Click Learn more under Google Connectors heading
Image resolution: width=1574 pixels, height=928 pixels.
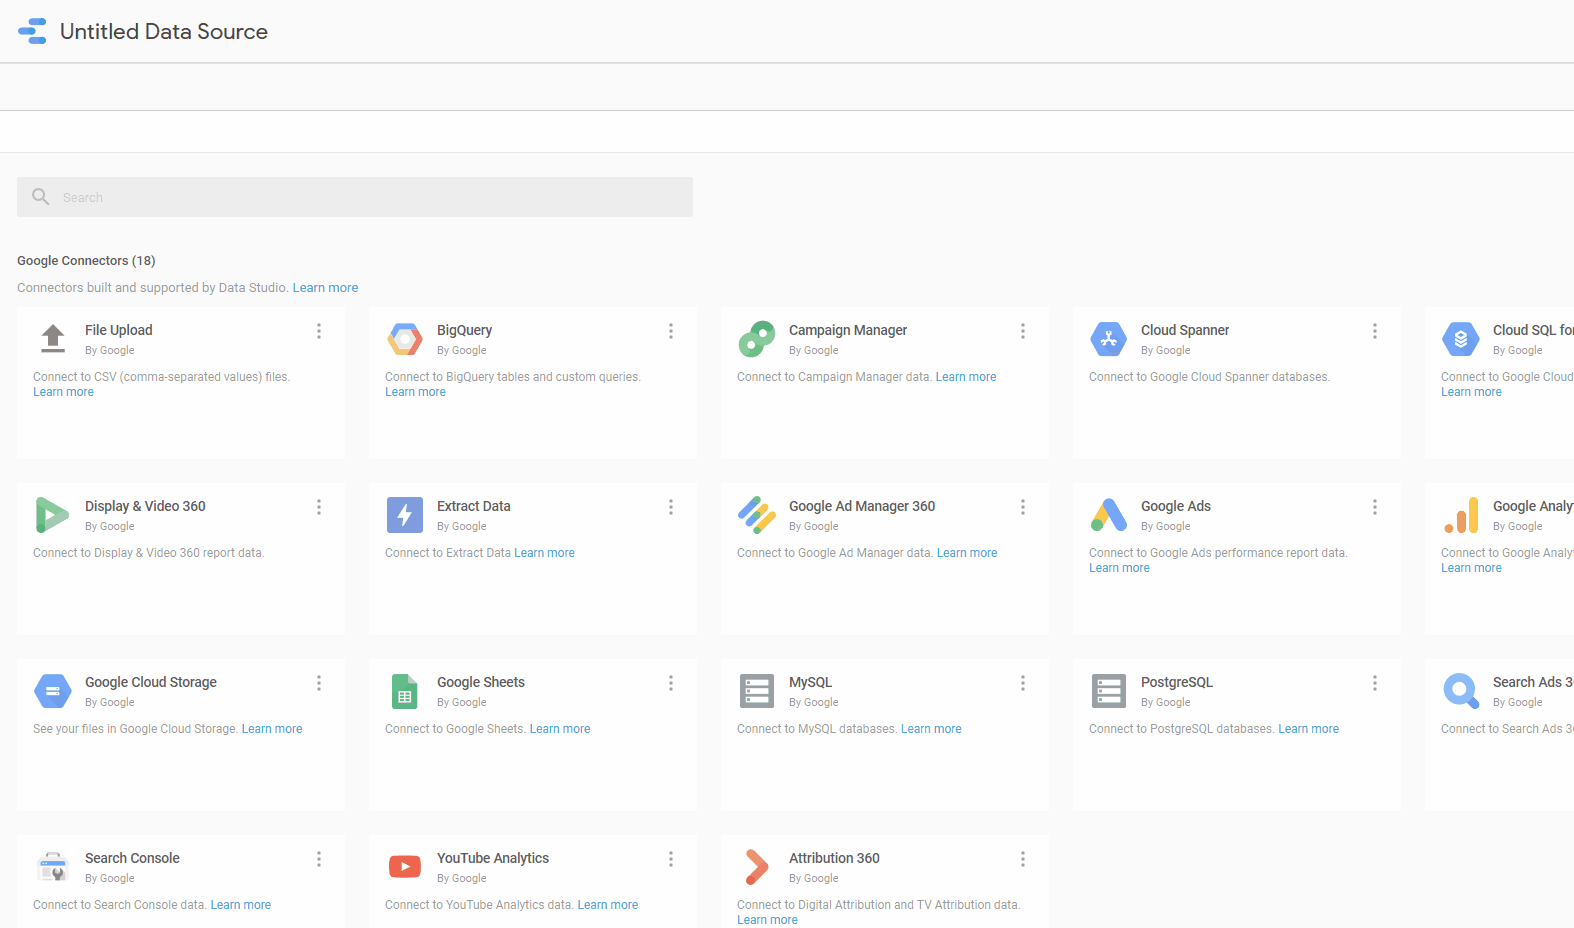coord(325,288)
